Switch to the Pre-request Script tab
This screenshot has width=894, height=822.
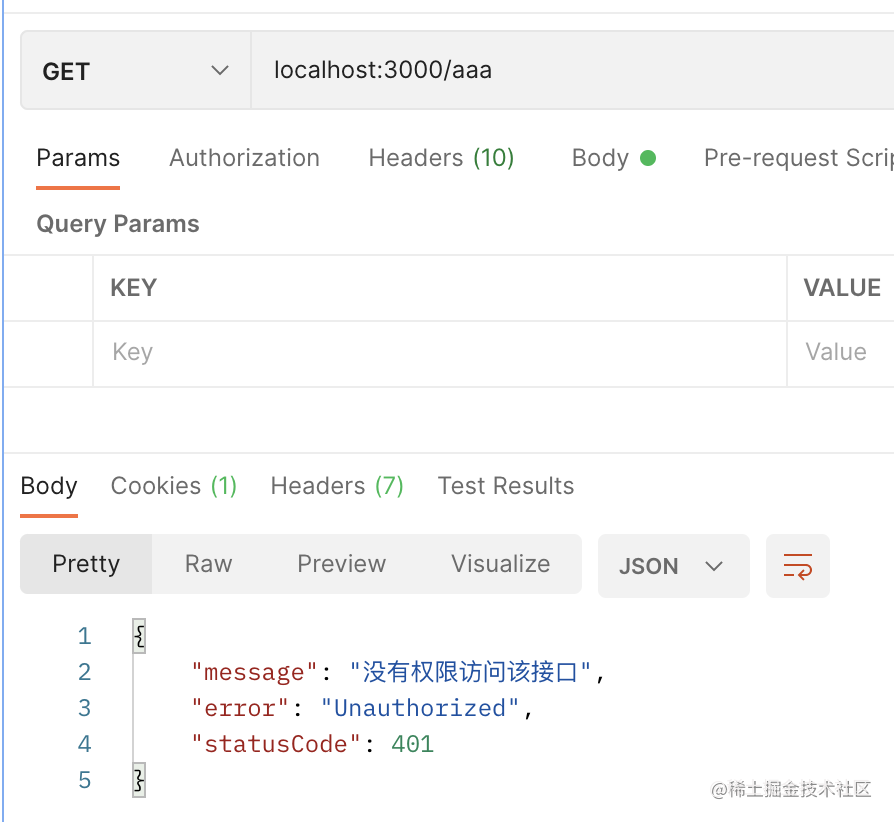tap(797, 158)
